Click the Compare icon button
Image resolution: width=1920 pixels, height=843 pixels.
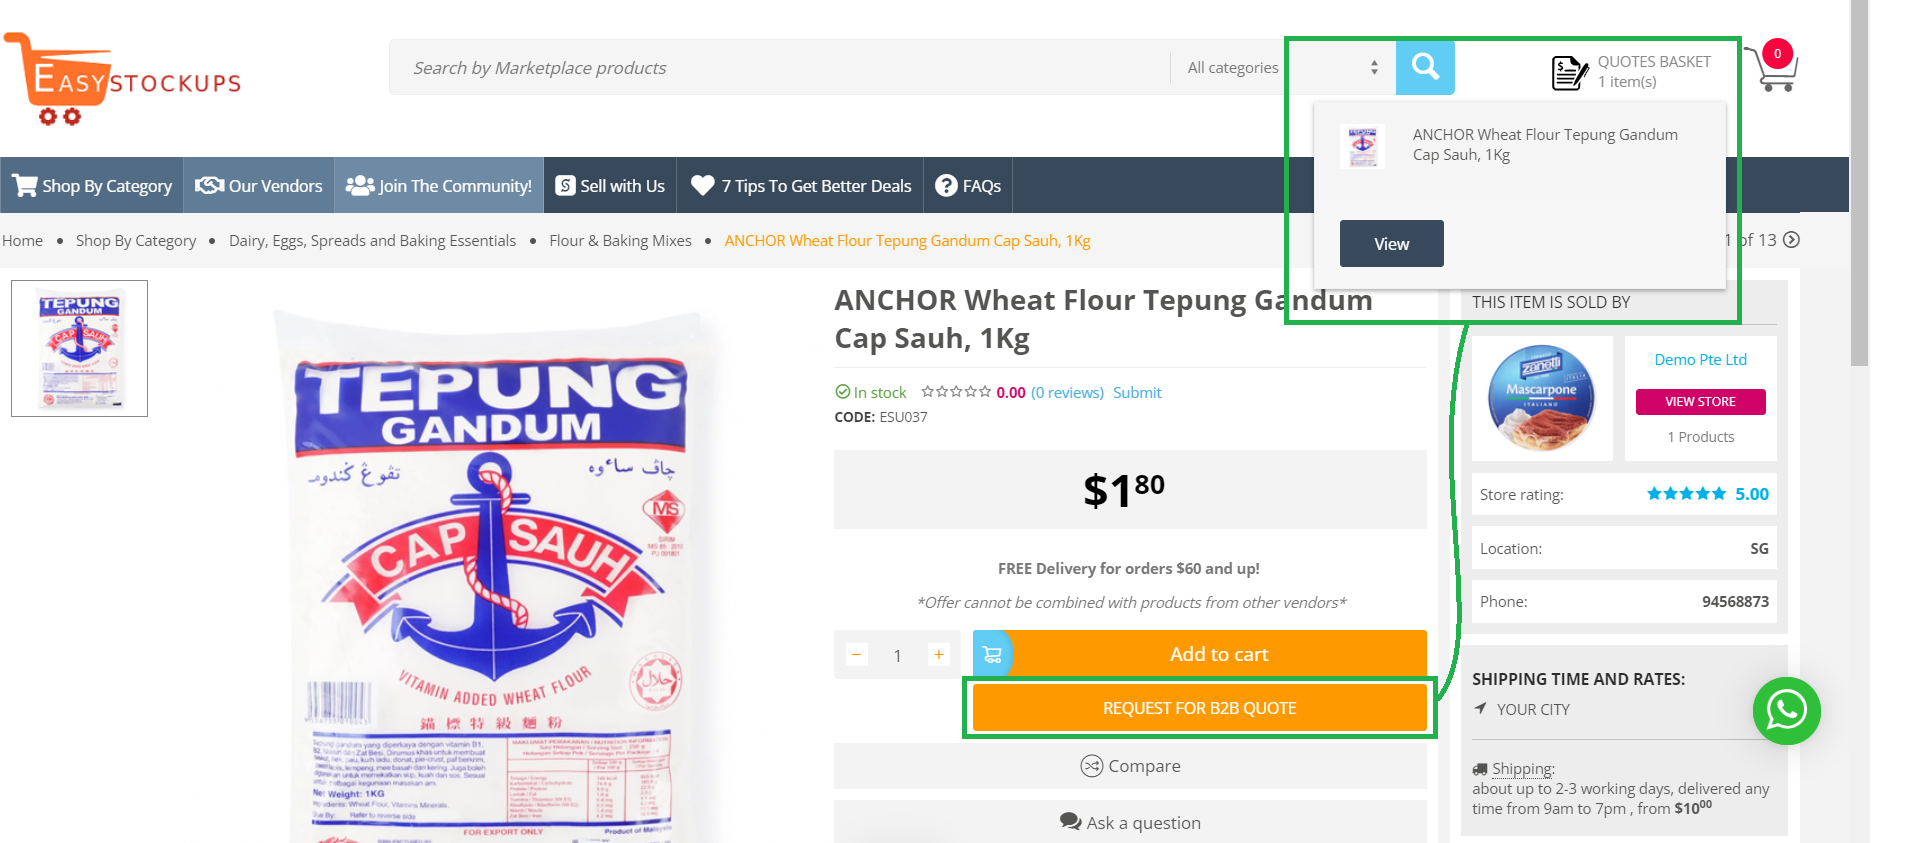coord(1091,766)
